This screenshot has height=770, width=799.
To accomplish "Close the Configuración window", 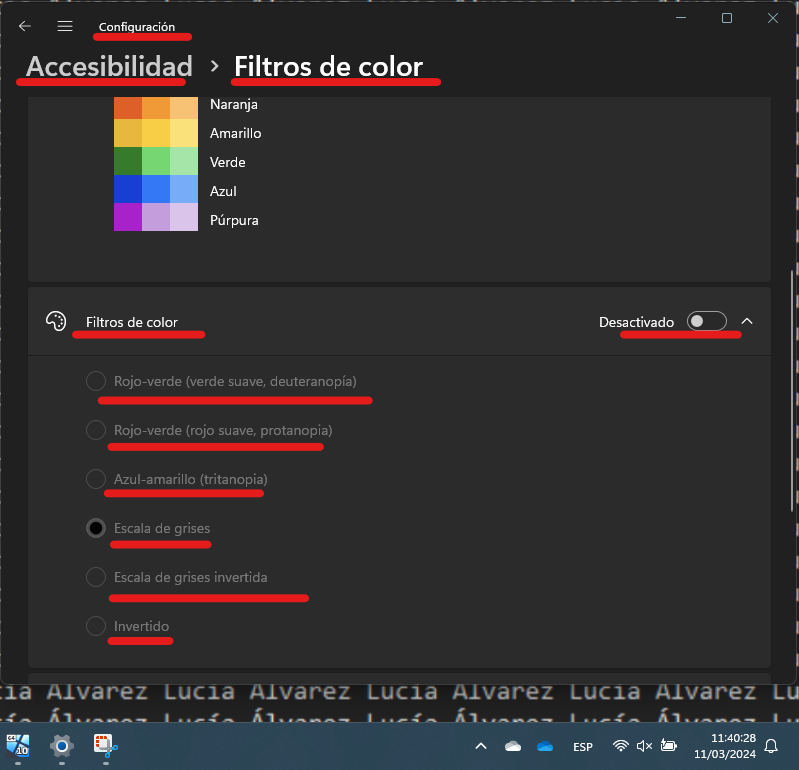I will point(773,18).
